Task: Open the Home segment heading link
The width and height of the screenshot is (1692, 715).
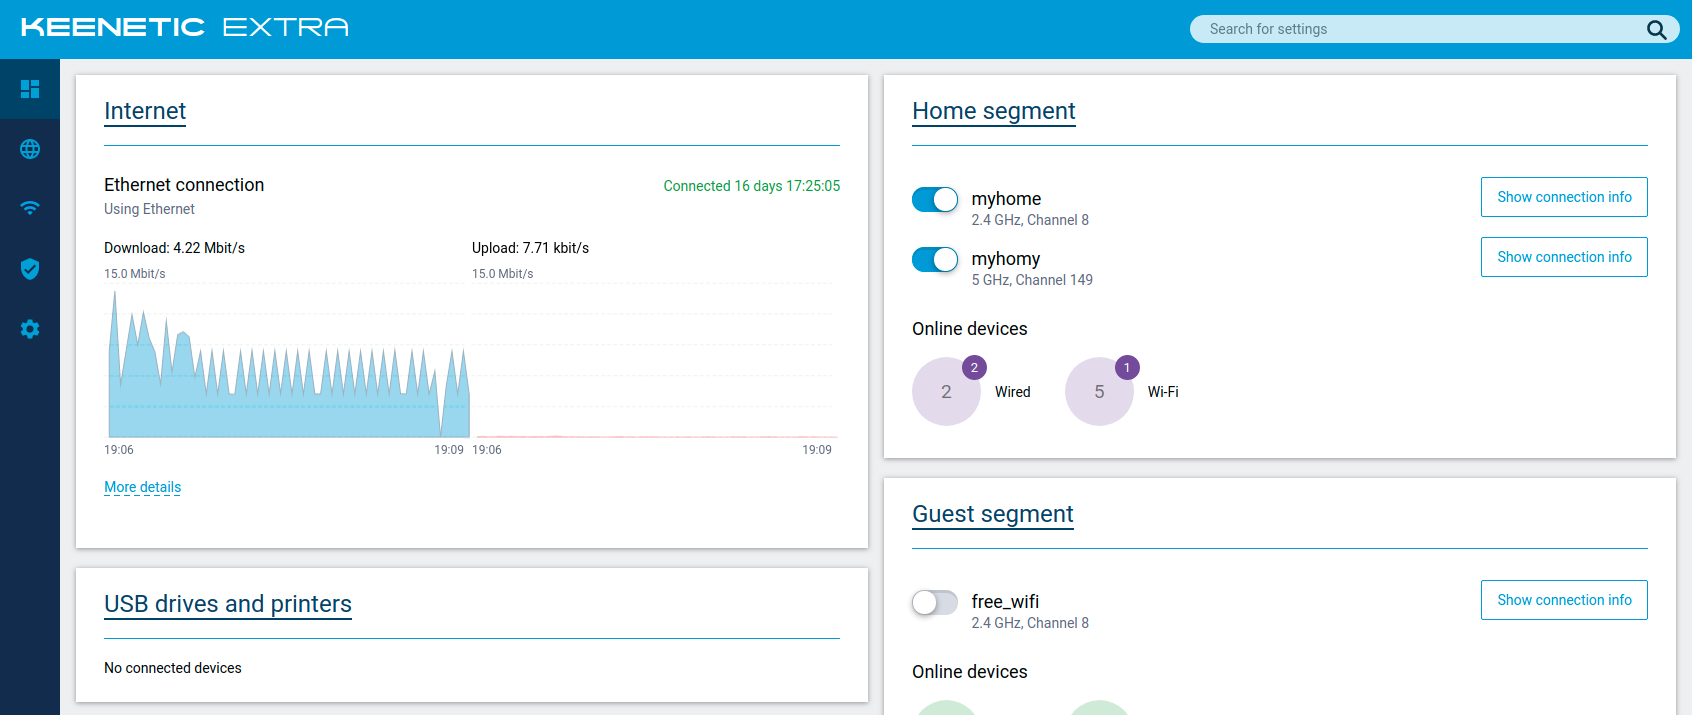Action: pos(994,111)
